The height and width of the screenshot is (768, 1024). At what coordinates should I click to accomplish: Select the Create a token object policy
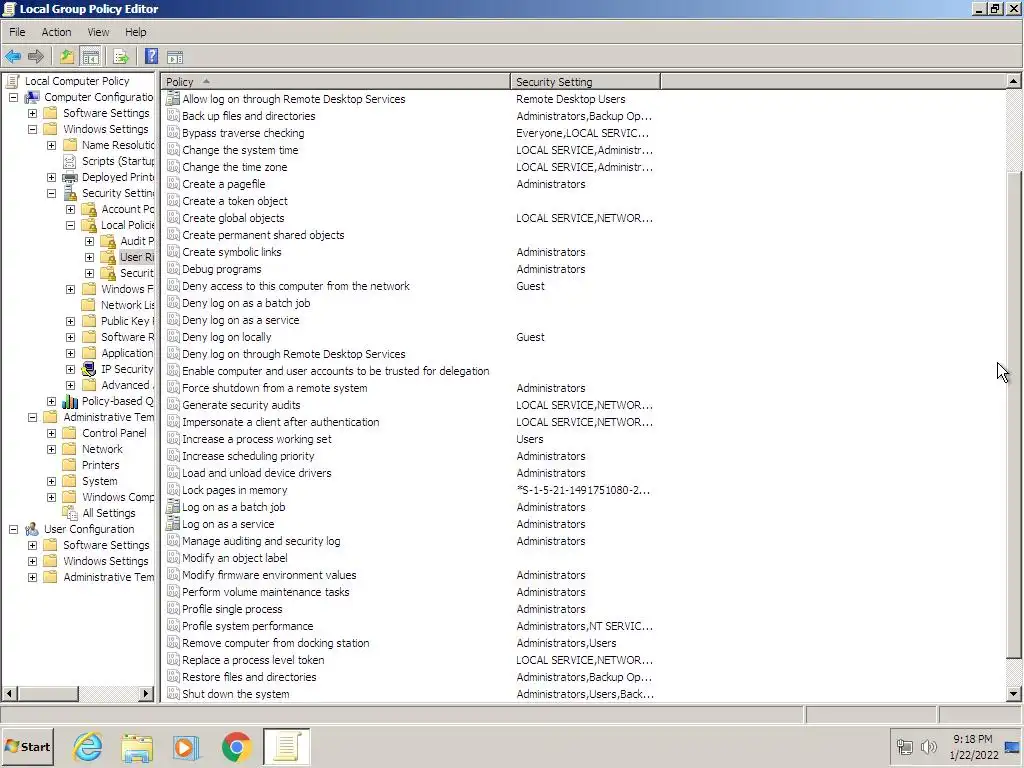[x=234, y=201]
